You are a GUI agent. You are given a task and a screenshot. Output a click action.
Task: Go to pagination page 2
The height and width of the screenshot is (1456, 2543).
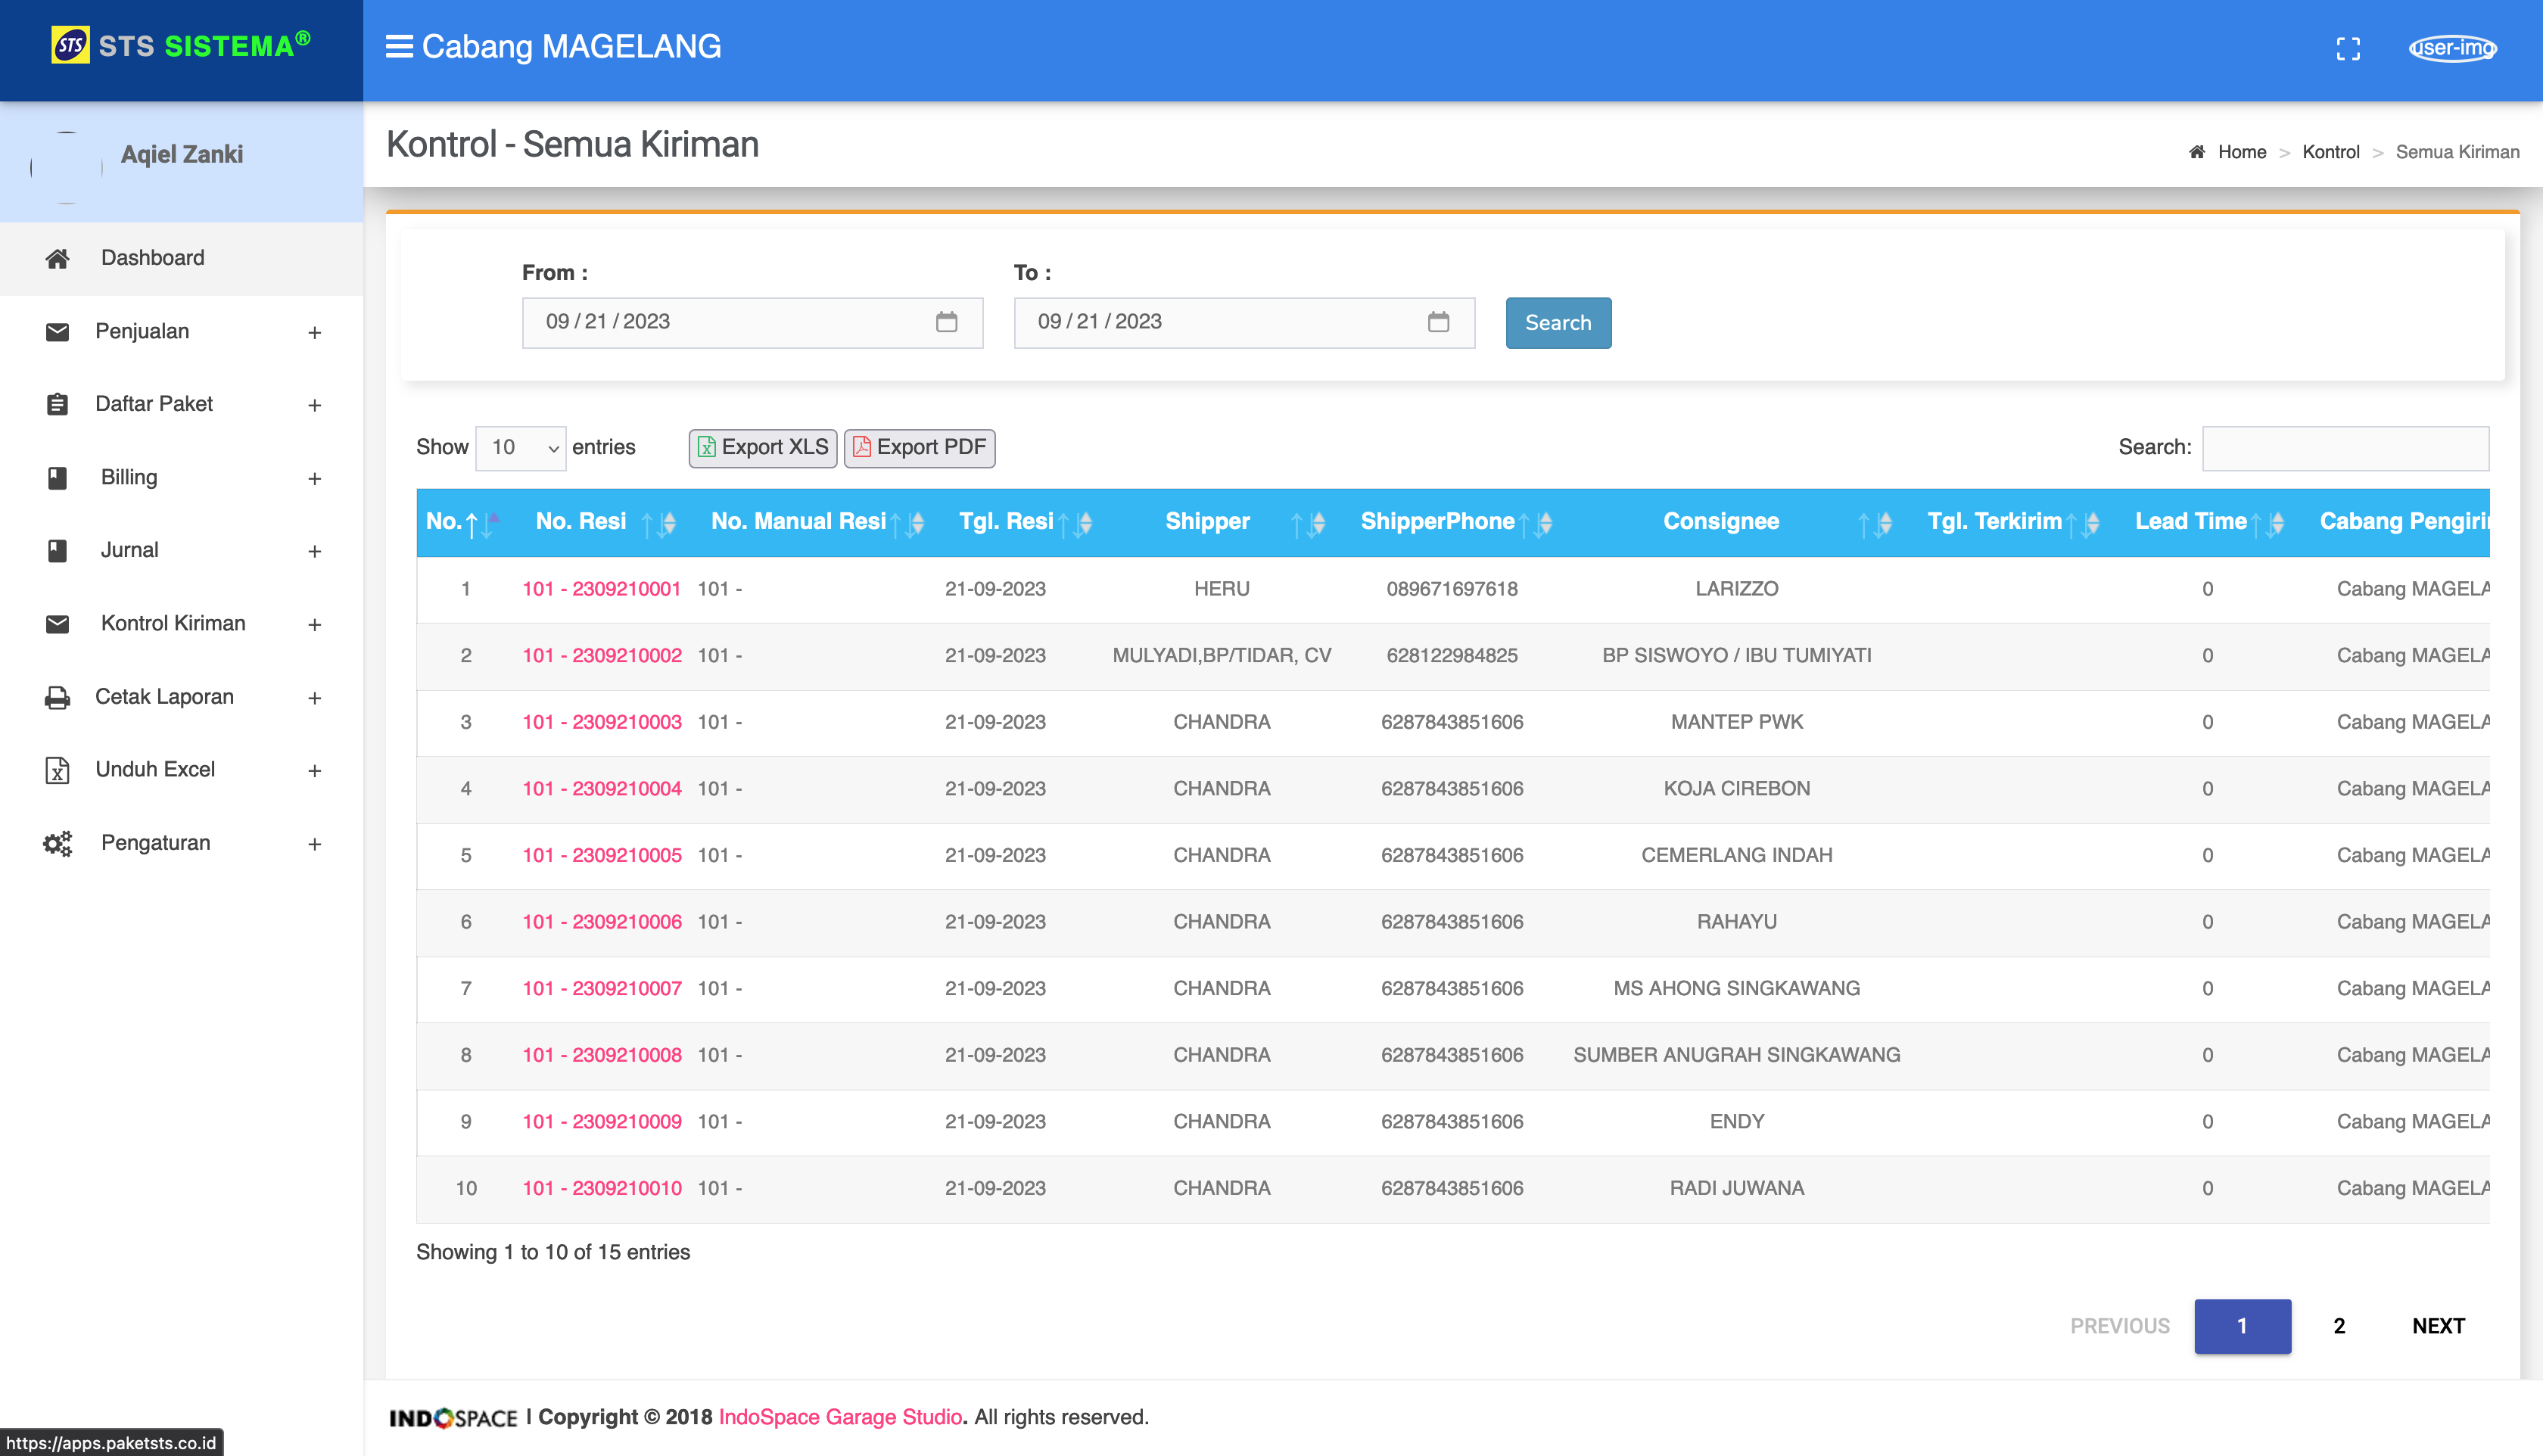click(2339, 1326)
